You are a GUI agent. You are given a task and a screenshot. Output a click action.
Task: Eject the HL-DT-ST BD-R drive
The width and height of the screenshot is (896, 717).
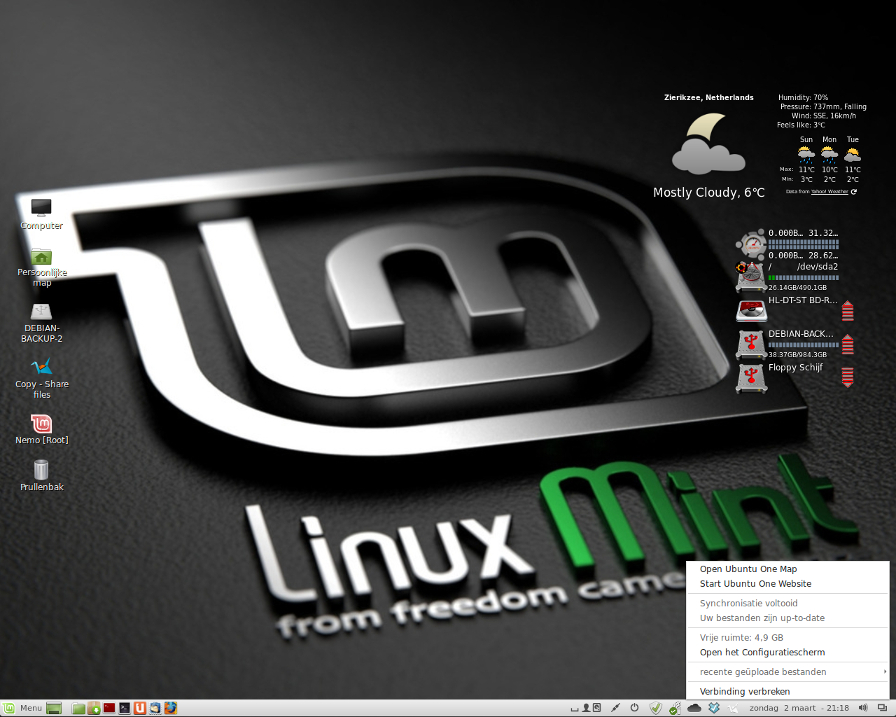(x=847, y=311)
